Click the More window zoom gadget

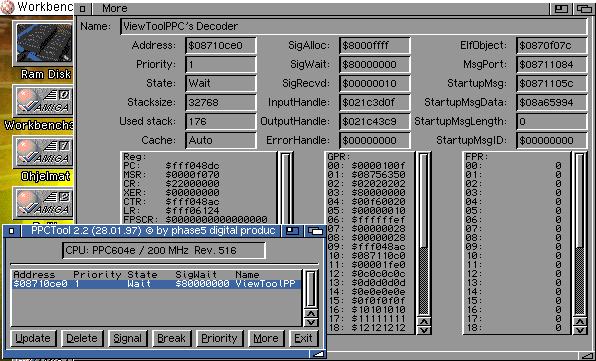[561, 8]
